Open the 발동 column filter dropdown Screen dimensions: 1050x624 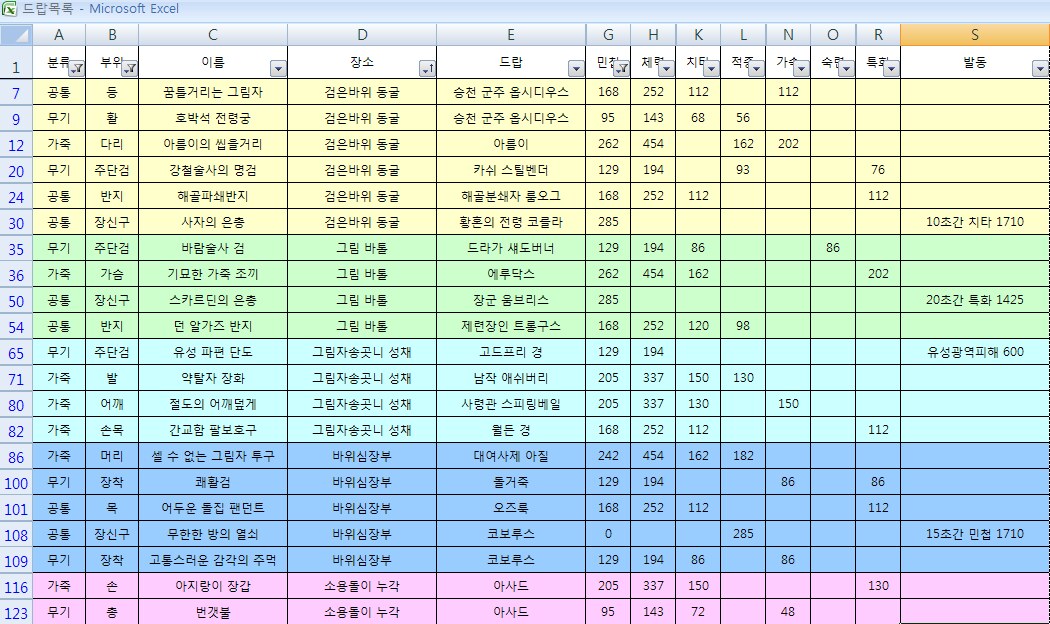point(1038,69)
